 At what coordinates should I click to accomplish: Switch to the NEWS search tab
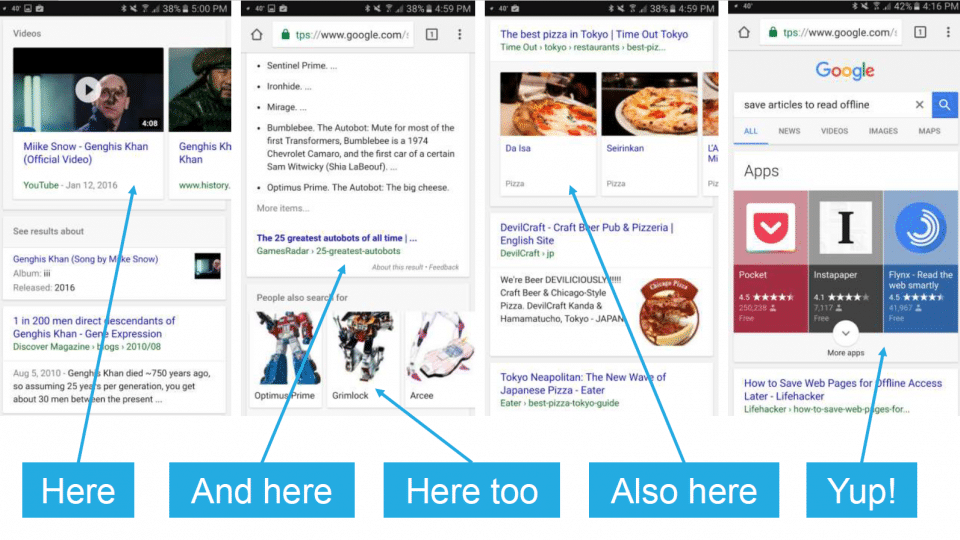tap(789, 131)
